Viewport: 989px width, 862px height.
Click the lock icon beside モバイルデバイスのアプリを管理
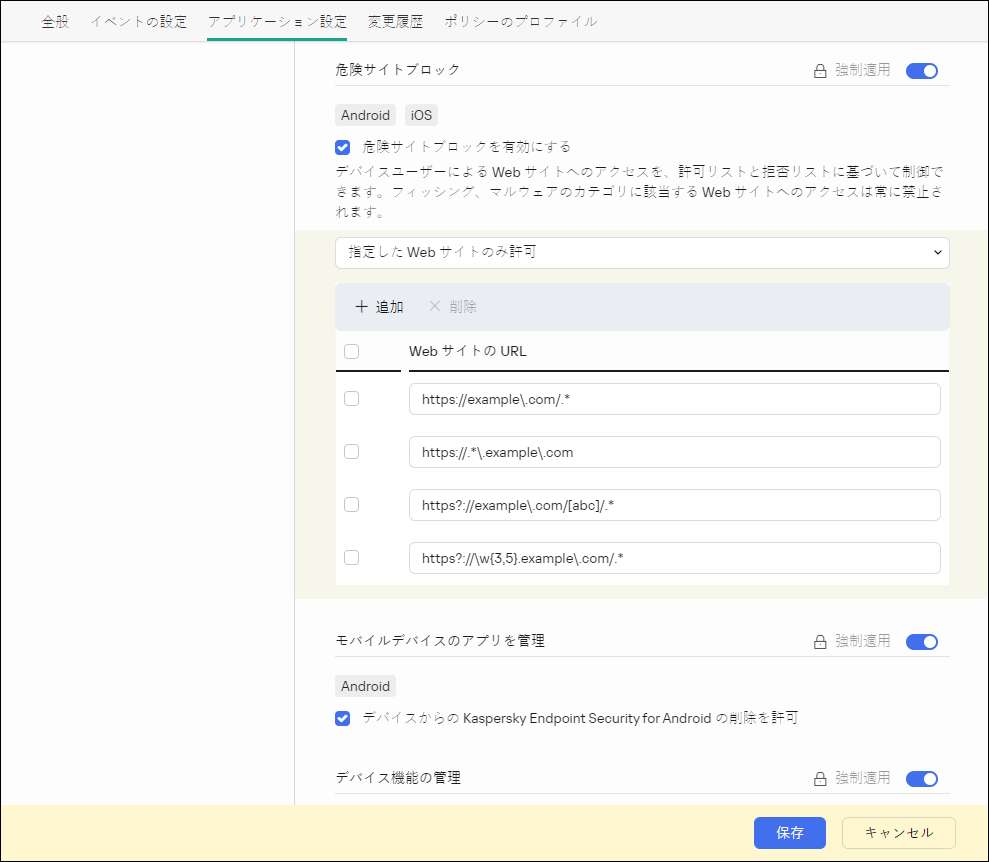coord(820,642)
